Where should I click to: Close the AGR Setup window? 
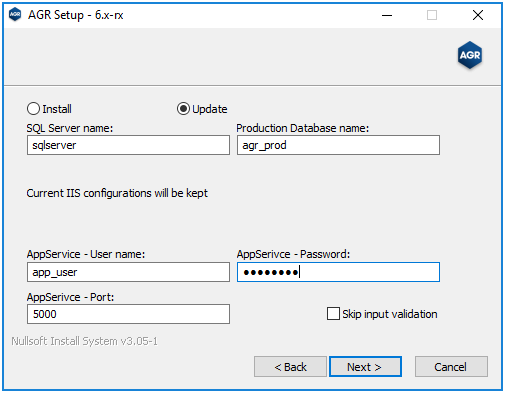click(478, 15)
